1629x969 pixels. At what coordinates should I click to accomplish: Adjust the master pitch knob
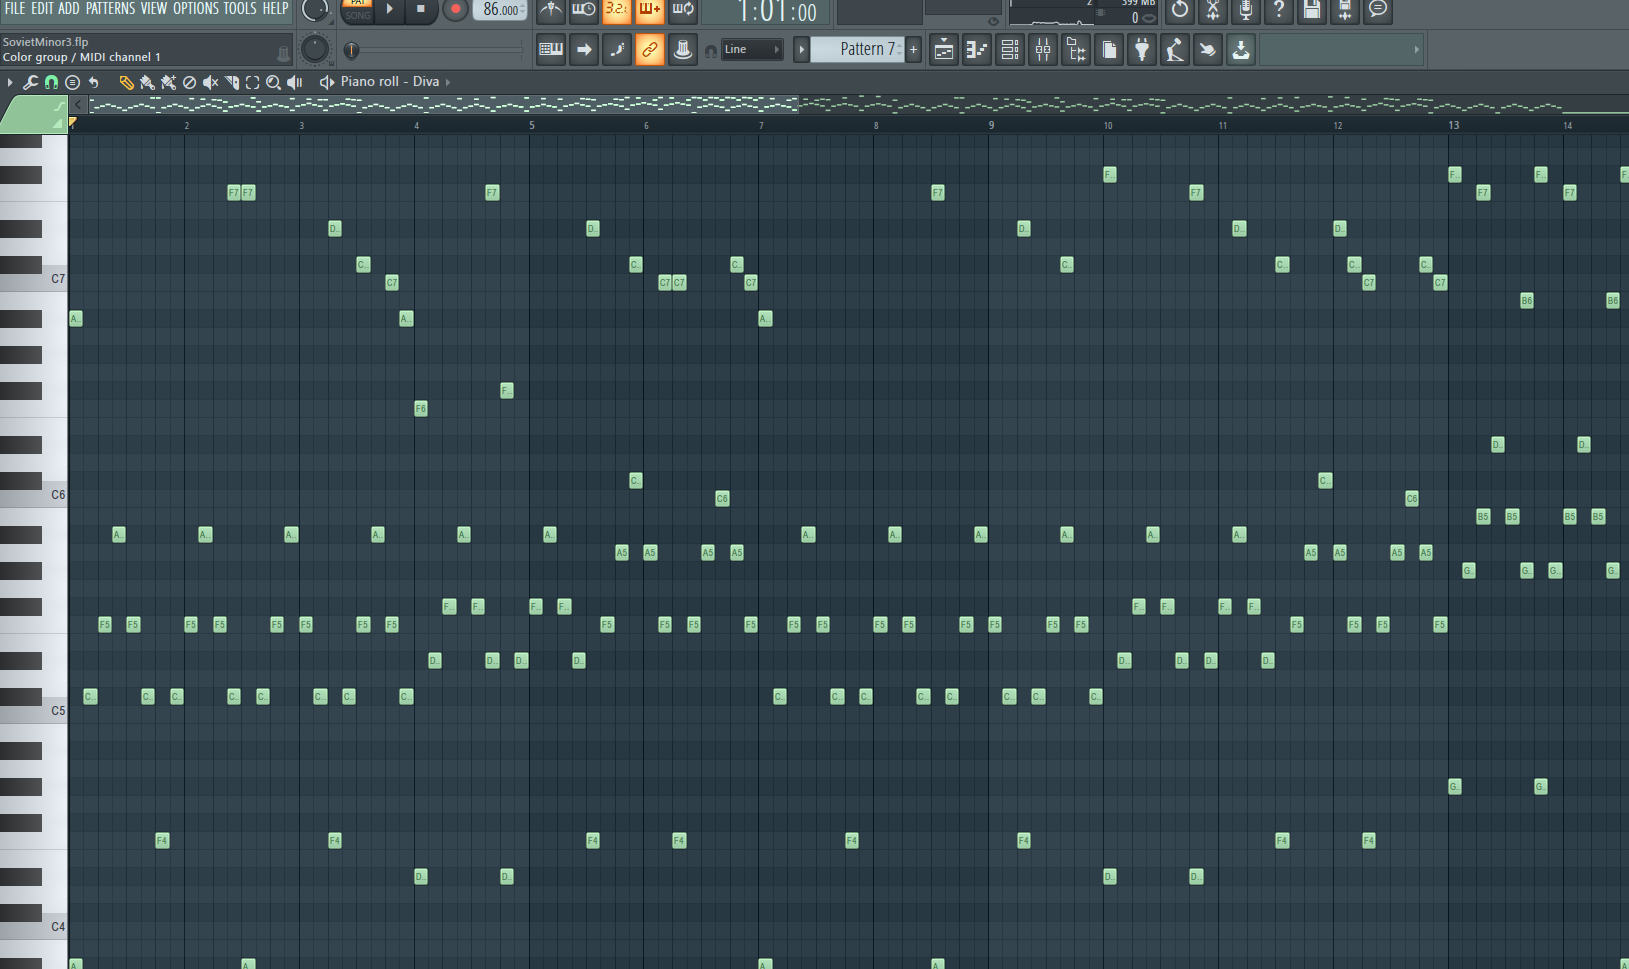pyautogui.click(x=315, y=49)
